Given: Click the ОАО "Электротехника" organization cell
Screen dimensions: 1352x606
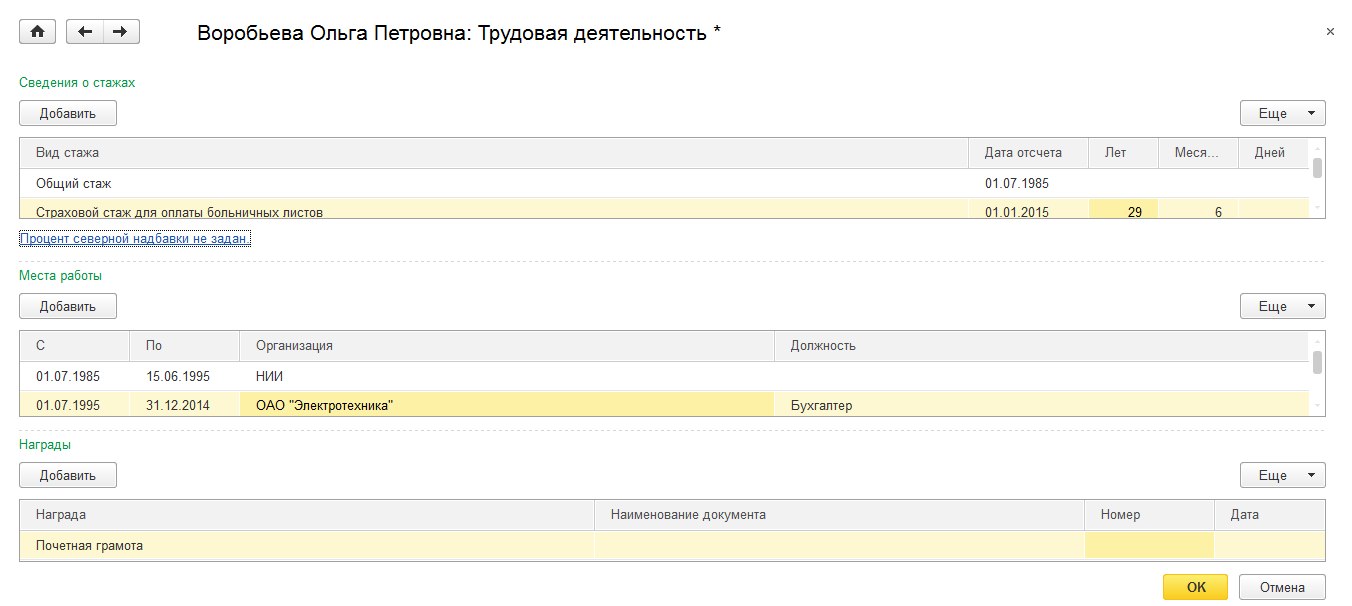Looking at the screenshot, I should (x=506, y=405).
